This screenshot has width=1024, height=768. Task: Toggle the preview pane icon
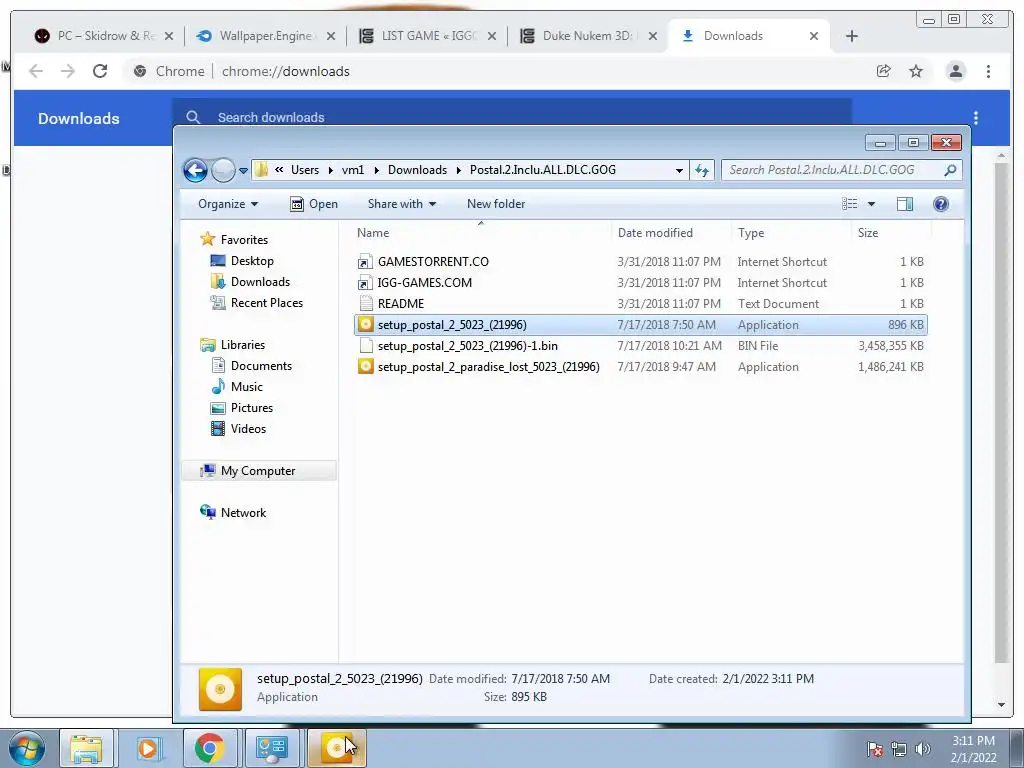pos(904,204)
